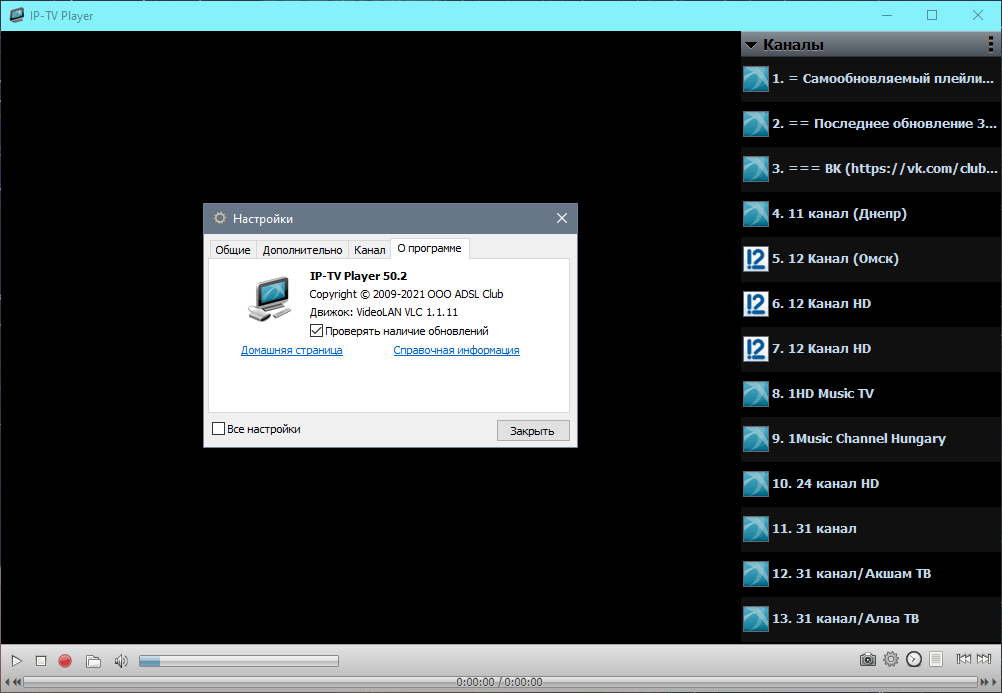
Task: Select channel 11. 31 канал
Action: pyautogui.click(x=871, y=529)
